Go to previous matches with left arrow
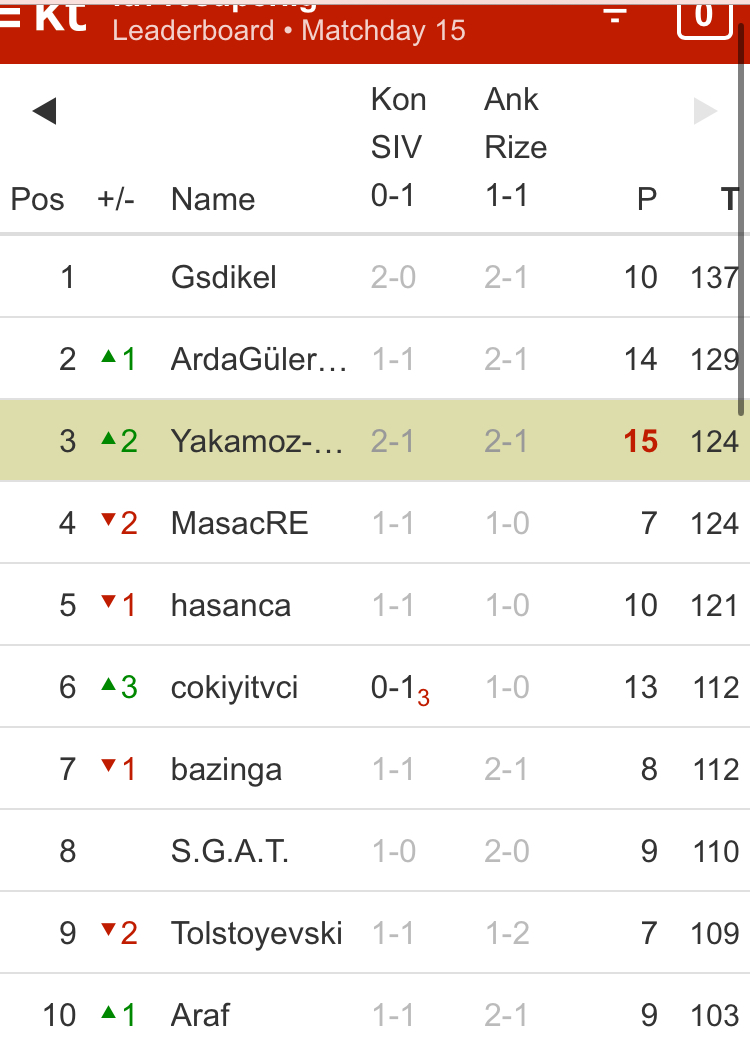Screen dimensions: 750x1047 coord(44,111)
